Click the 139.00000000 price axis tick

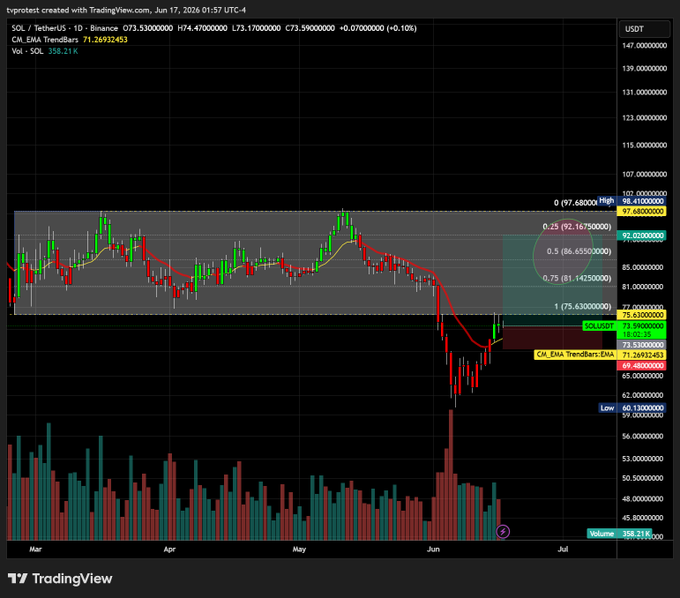click(x=644, y=69)
